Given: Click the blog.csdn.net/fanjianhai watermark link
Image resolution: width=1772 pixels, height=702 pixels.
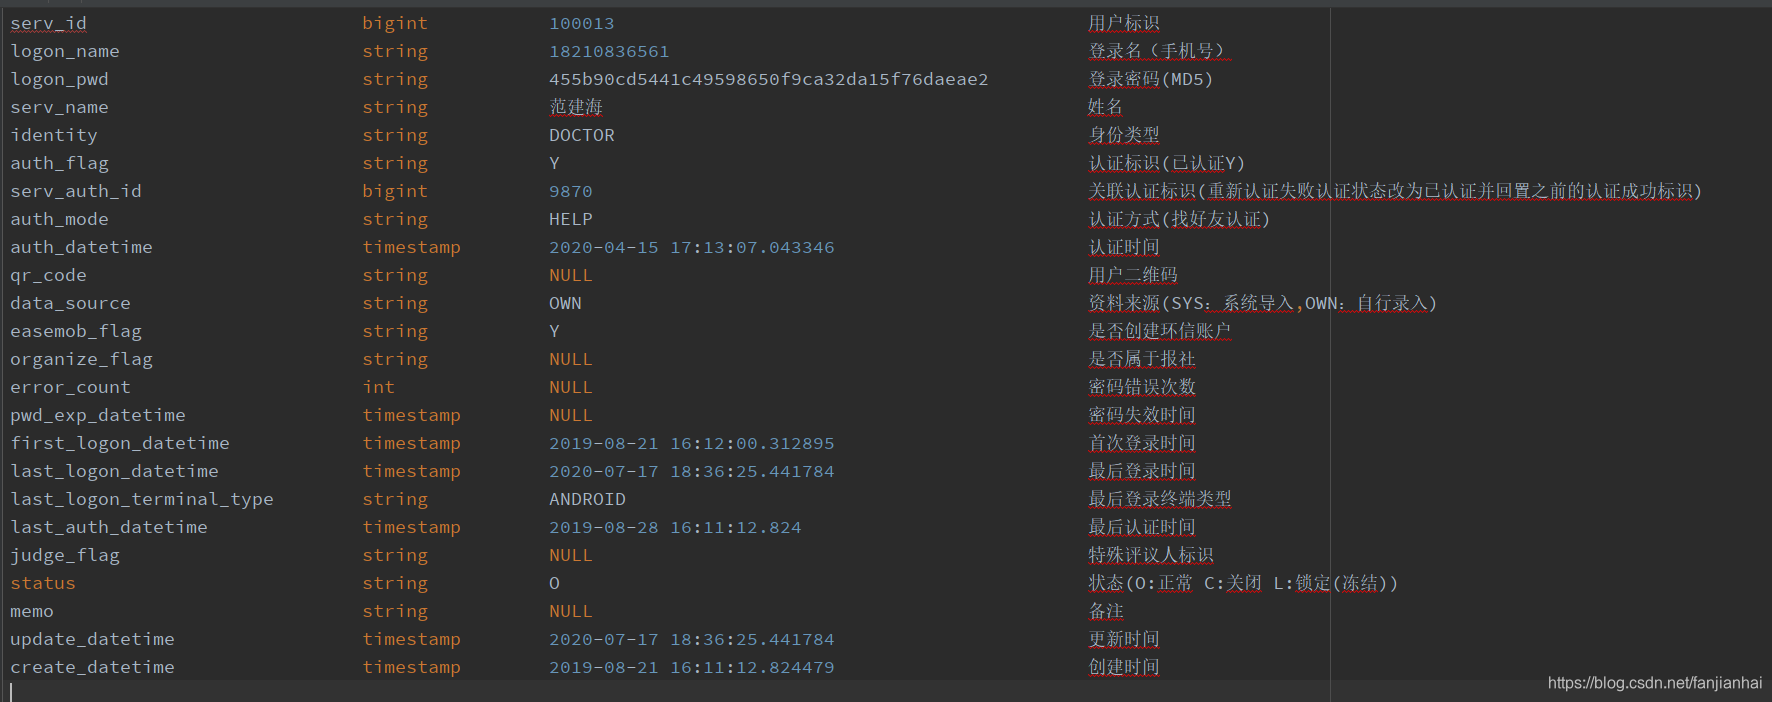Looking at the screenshot, I should 1654,683.
